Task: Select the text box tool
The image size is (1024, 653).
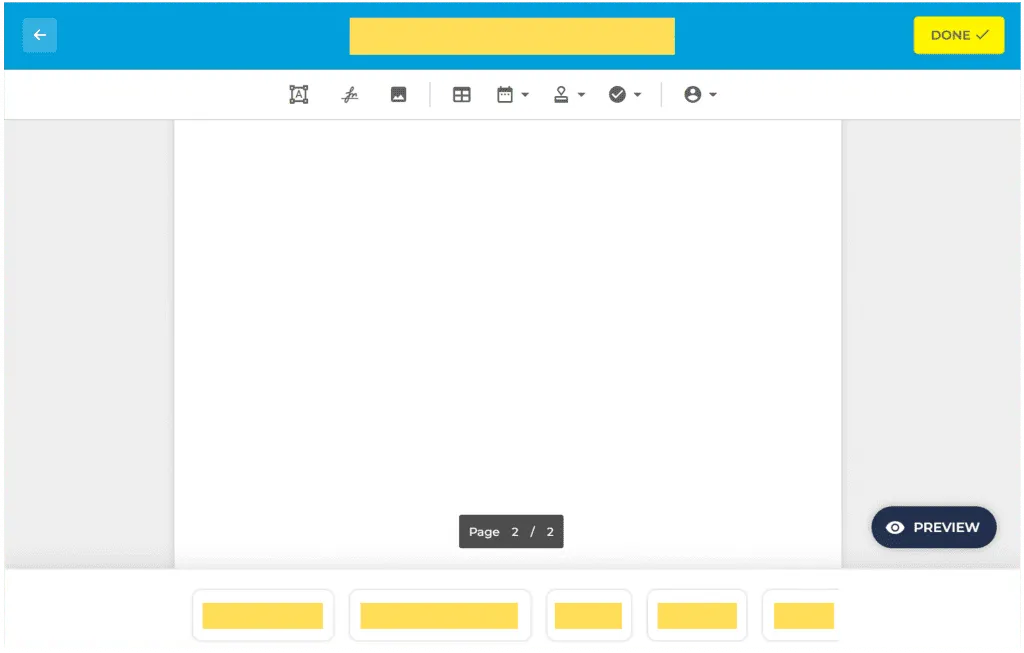Action: 297,94
